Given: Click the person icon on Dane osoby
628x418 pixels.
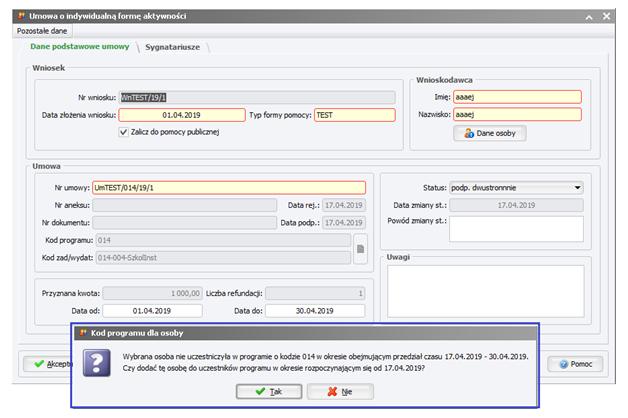Looking at the screenshot, I should click(x=469, y=133).
